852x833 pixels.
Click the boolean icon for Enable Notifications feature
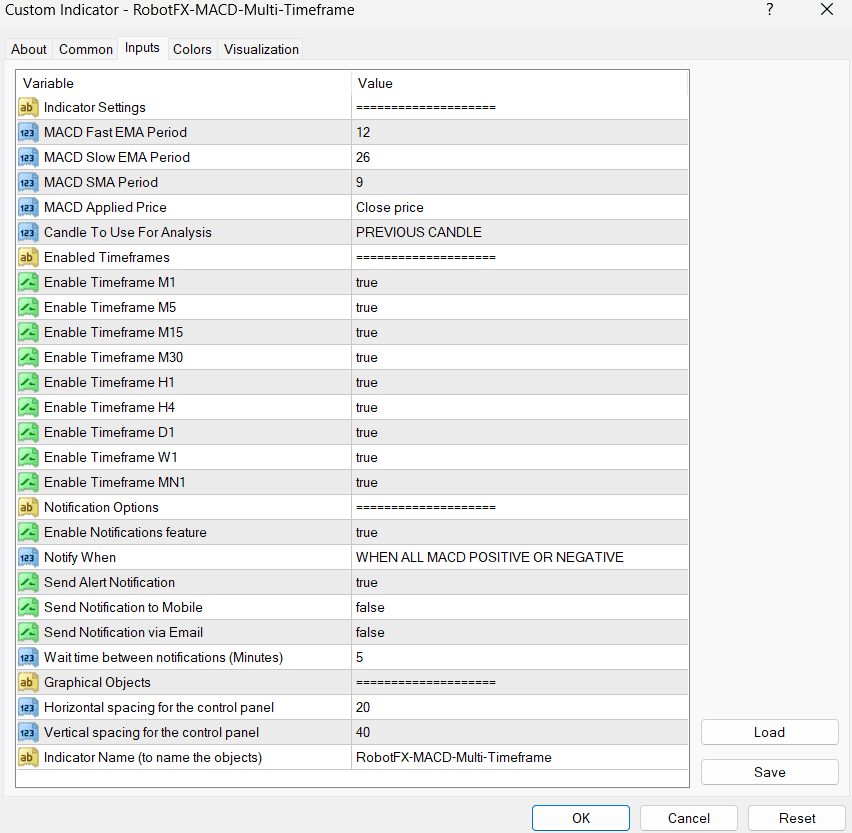pos(28,532)
